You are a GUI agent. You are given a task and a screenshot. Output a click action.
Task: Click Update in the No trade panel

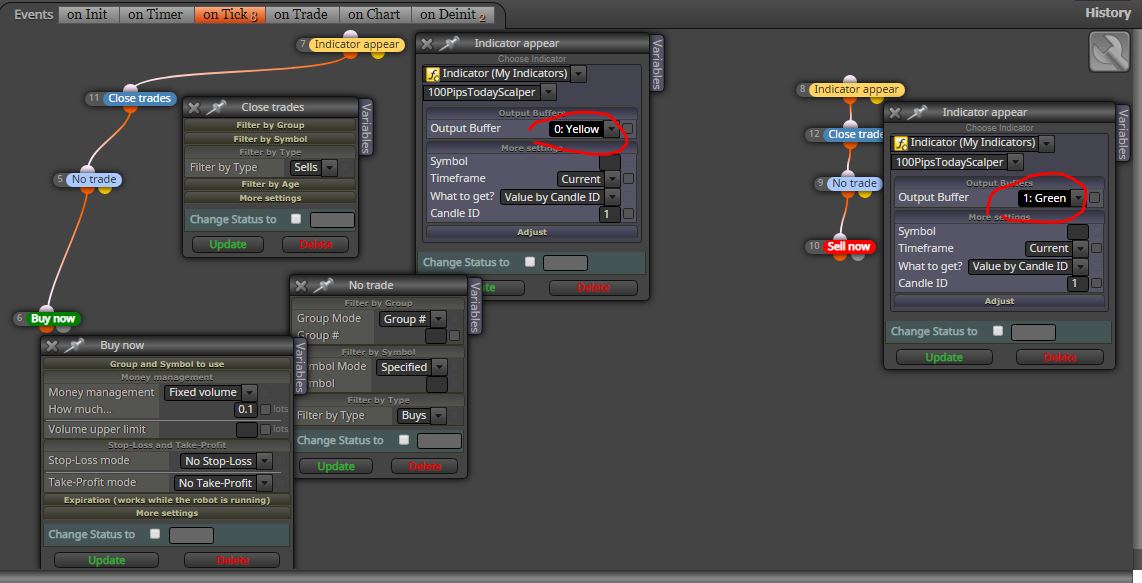[336, 466]
